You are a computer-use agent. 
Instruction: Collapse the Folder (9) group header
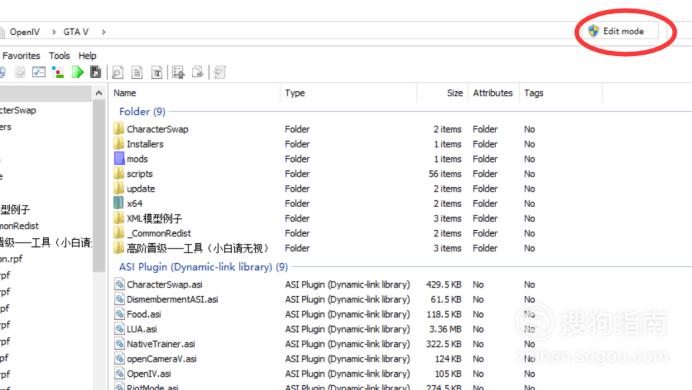click(x=142, y=112)
